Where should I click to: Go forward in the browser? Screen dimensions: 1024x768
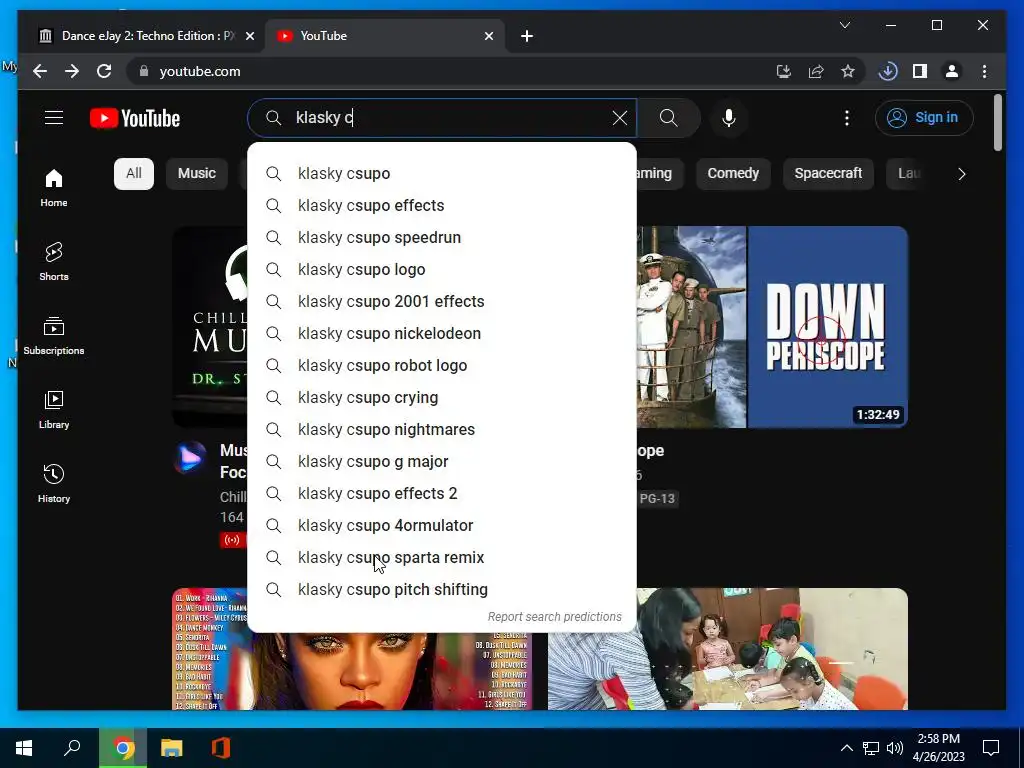72,71
